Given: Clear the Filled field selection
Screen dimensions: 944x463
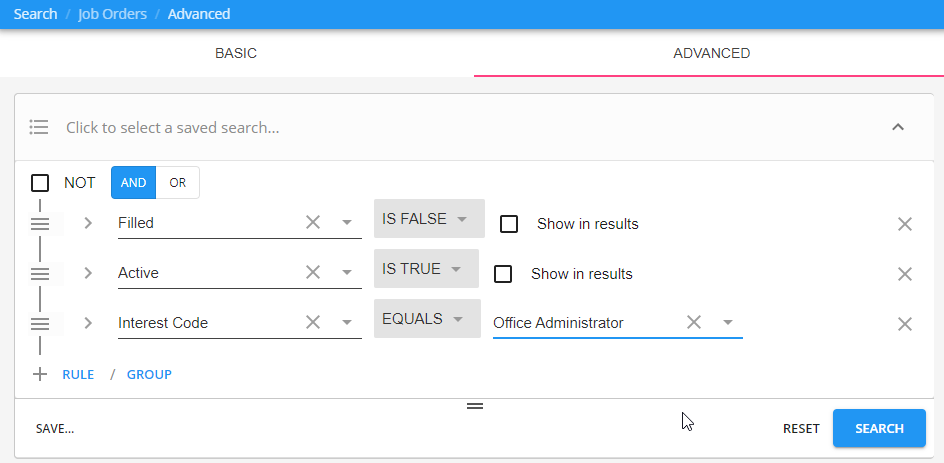Looking at the screenshot, I should click(313, 223).
